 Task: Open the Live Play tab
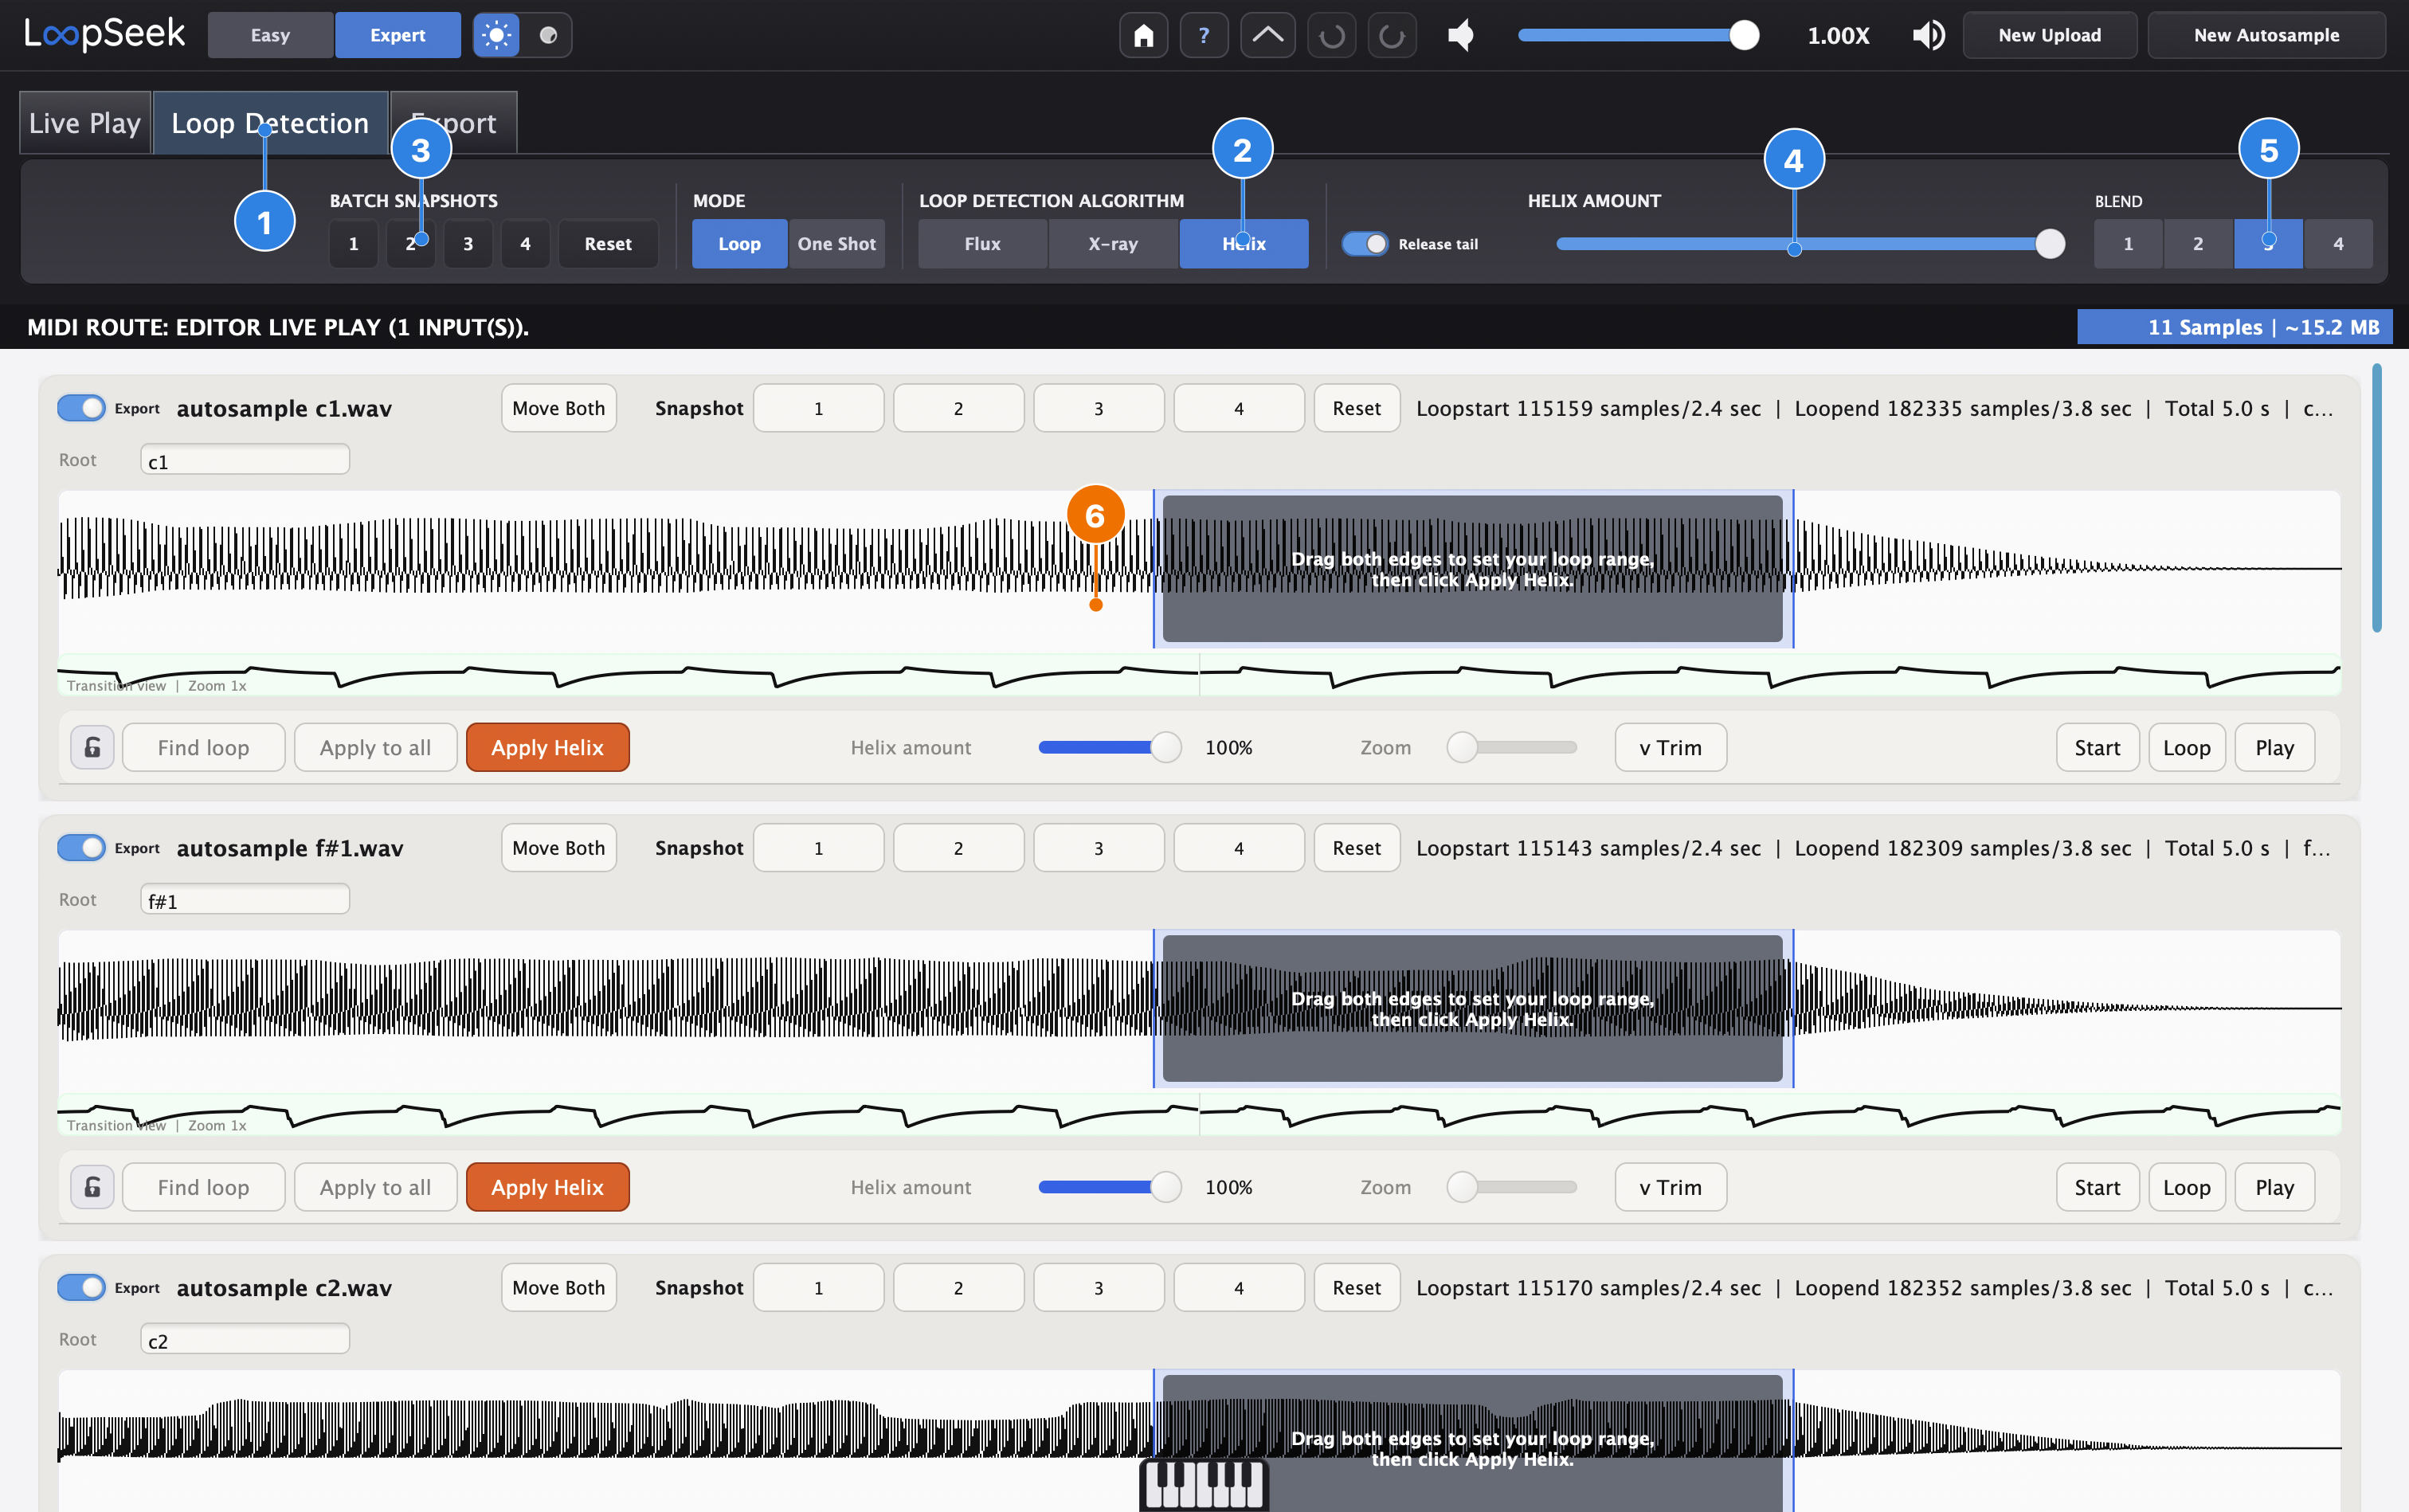tap(85, 123)
